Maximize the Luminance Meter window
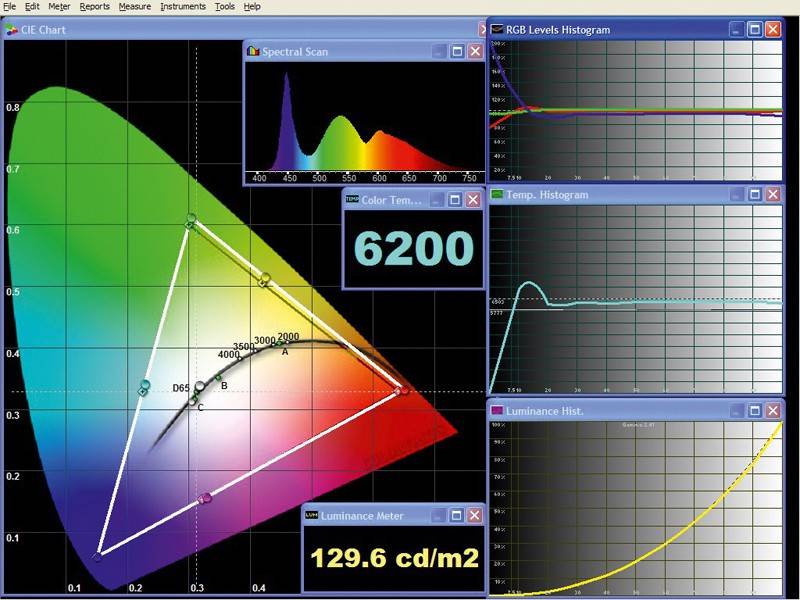800x600 pixels. click(x=456, y=516)
